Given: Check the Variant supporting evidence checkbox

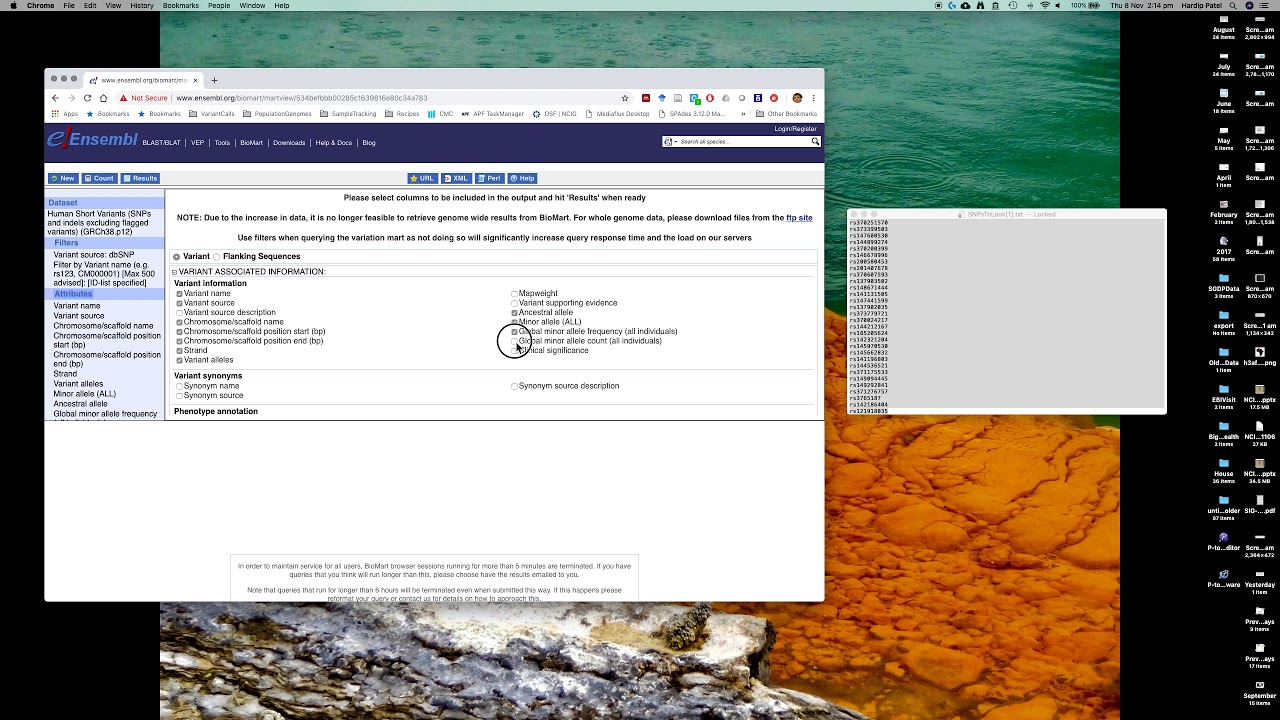Looking at the screenshot, I should pos(515,303).
